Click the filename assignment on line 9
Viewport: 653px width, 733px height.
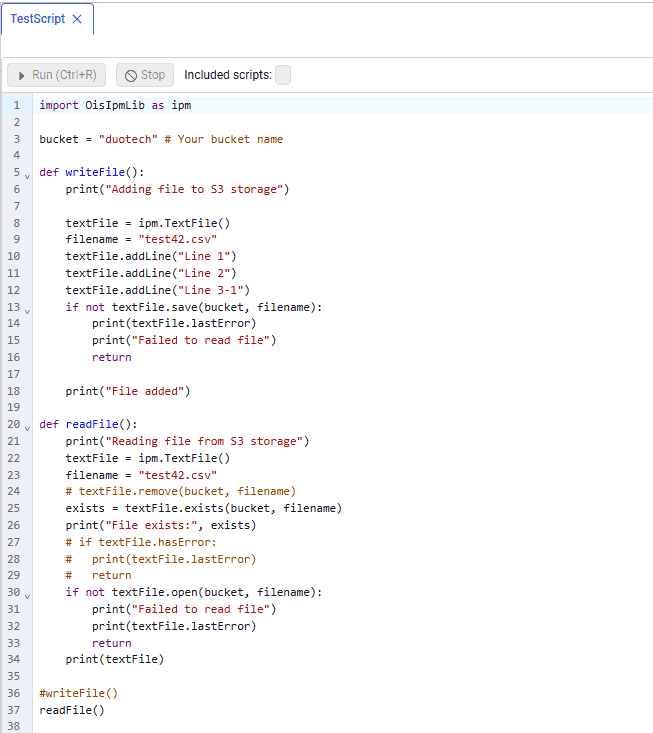coord(141,239)
